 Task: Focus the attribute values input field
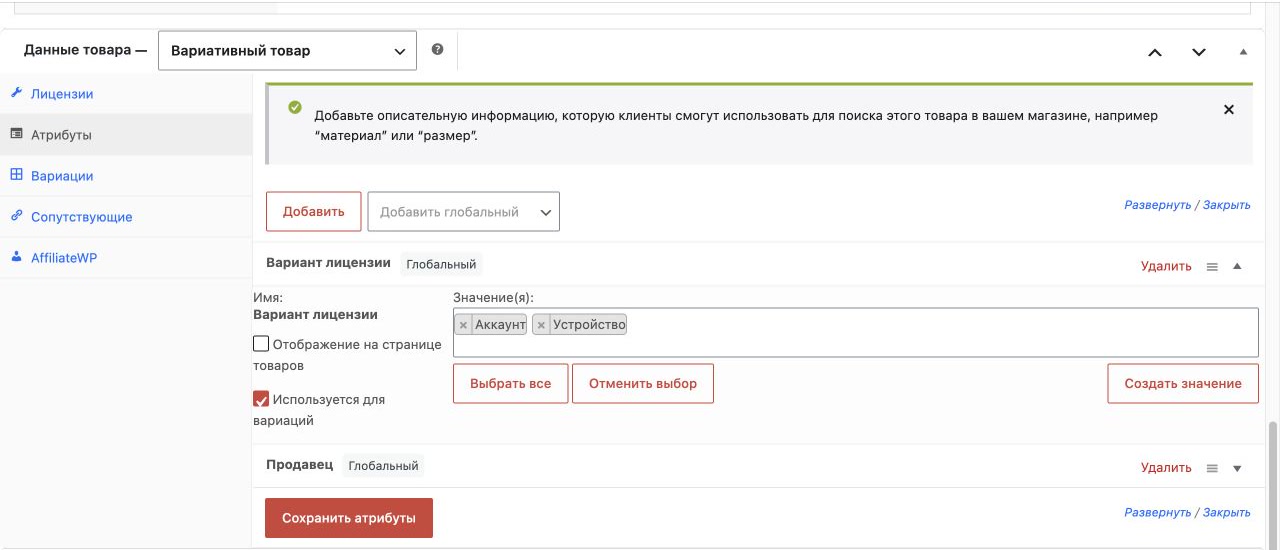[856, 332]
